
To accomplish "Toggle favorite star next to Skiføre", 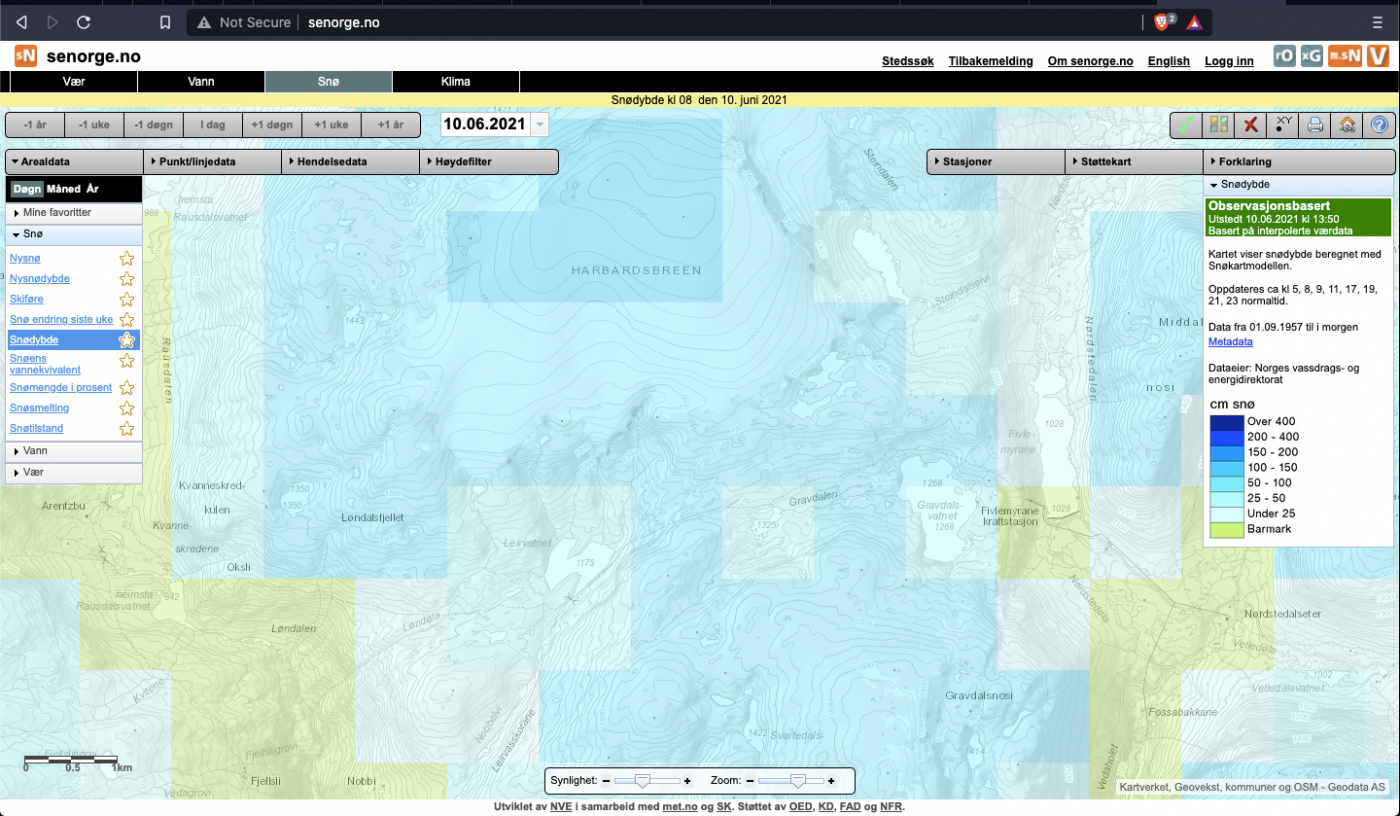I will pyautogui.click(x=127, y=299).
